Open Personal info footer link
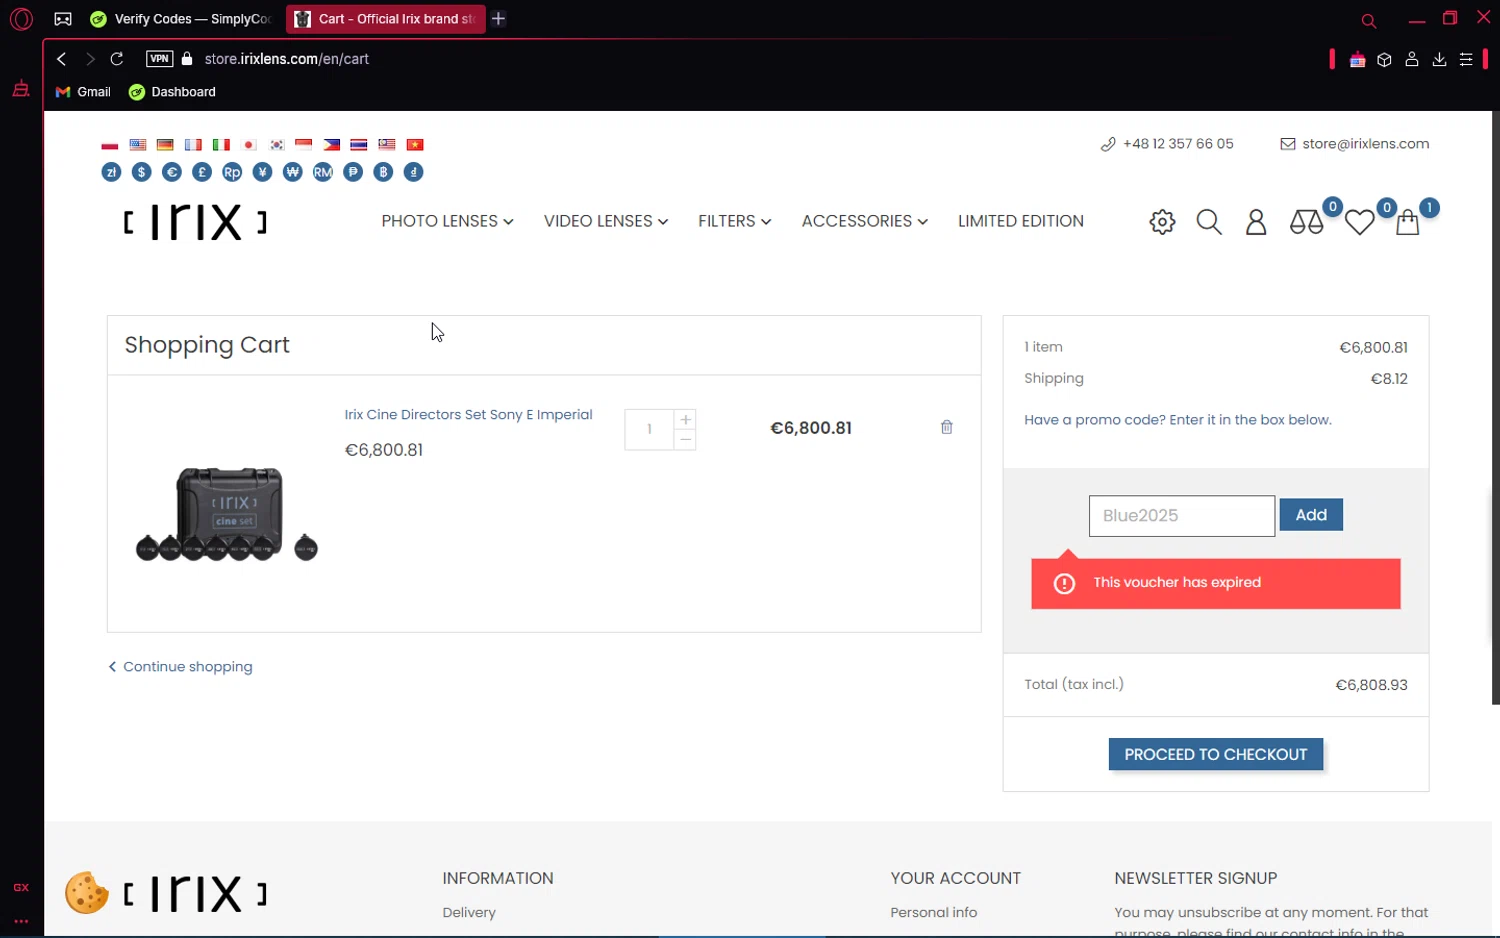 934,913
